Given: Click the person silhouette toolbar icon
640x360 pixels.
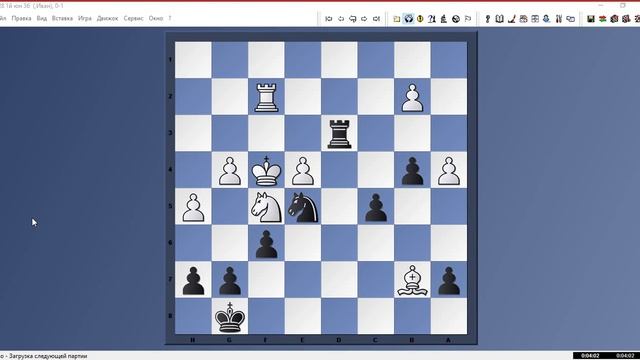Looking at the screenshot, I should tap(546, 19).
